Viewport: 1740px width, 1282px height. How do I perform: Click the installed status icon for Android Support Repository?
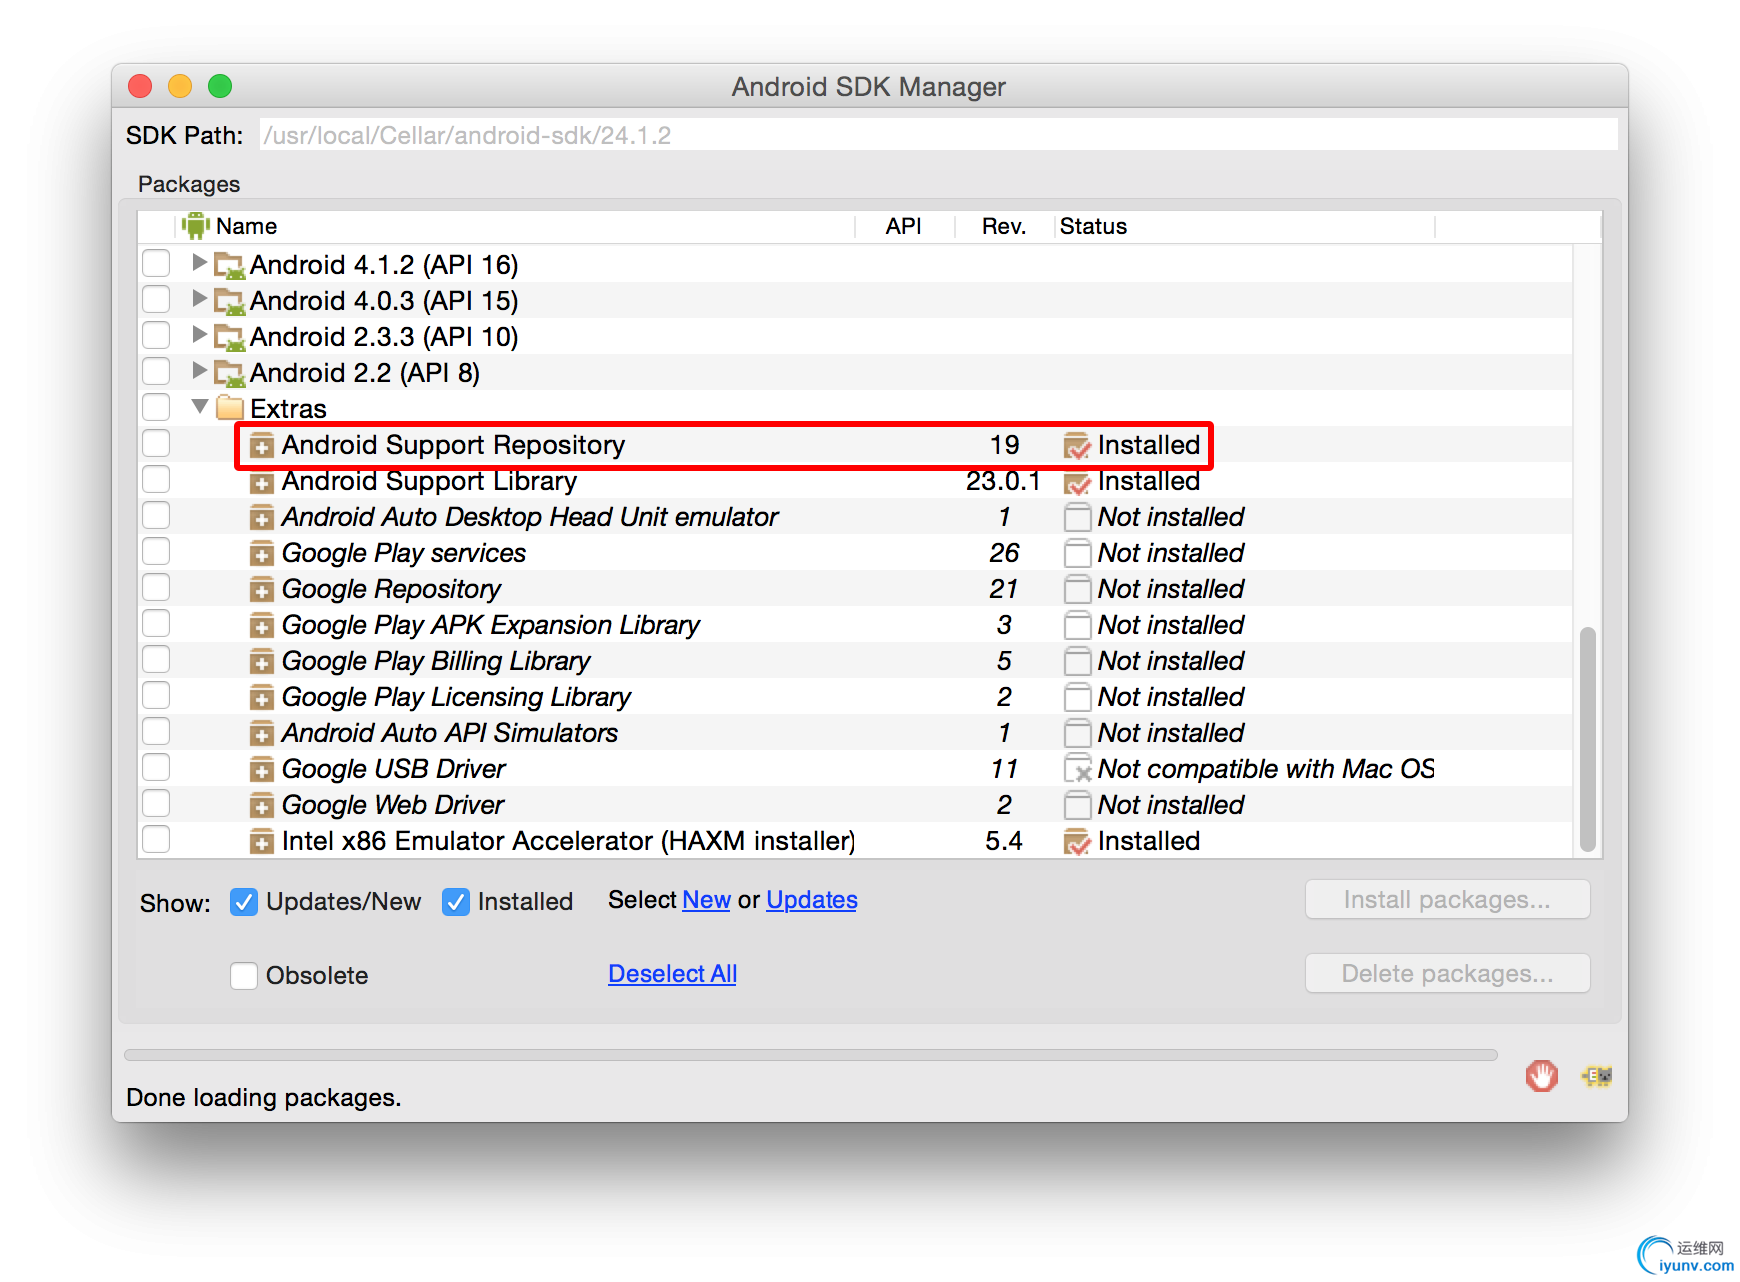[x=1077, y=445]
